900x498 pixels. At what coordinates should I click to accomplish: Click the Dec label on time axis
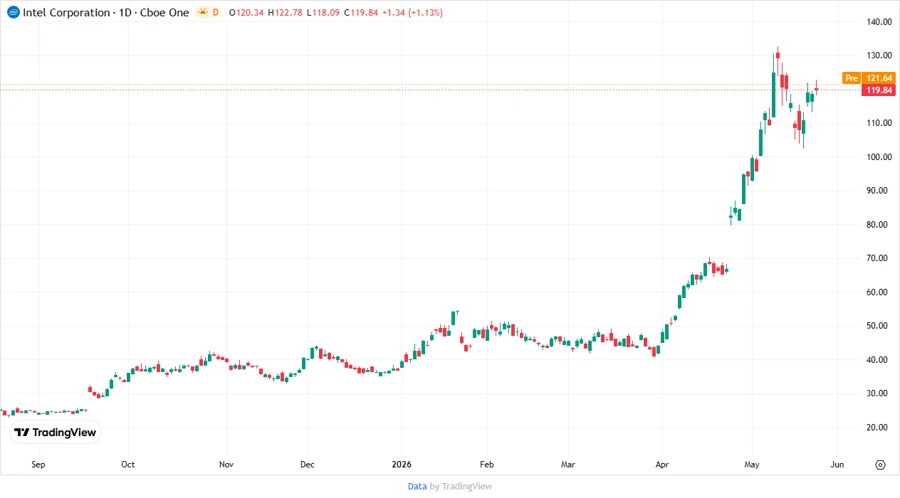pyautogui.click(x=307, y=464)
